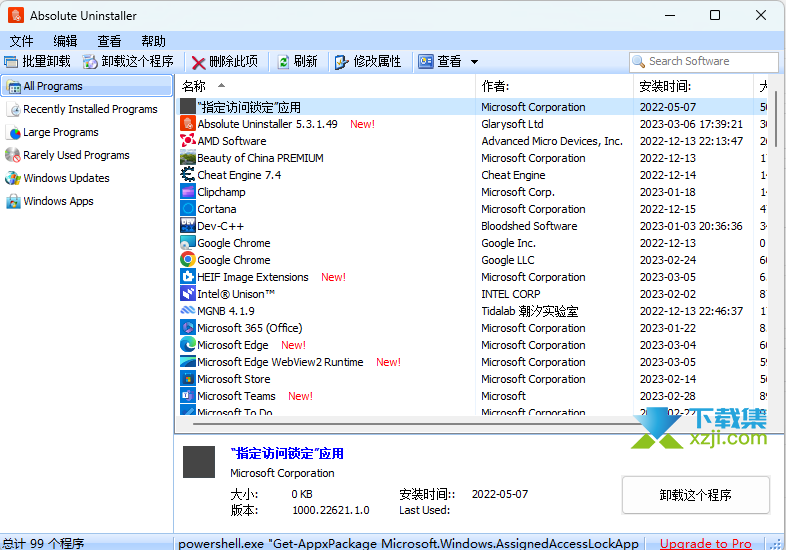Click the Advanced Micro Devices, Inc. author cell
This screenshot has height=550, width=786.
(x=552, y=141)
